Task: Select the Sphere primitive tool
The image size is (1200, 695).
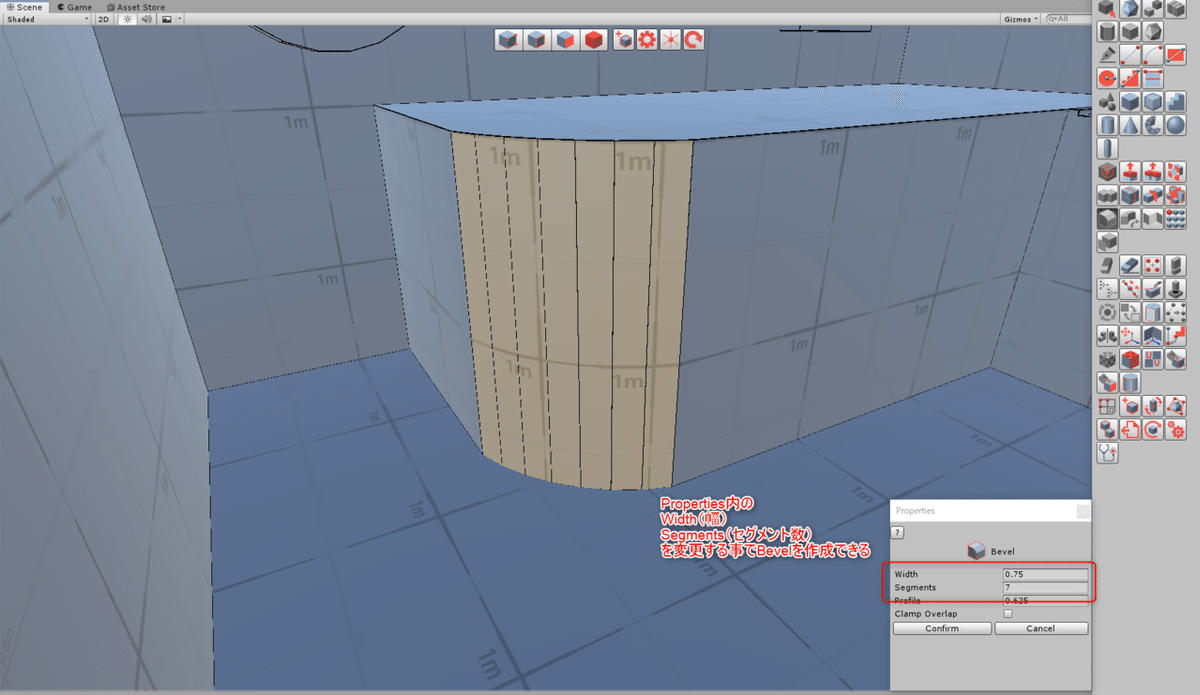Action: 1175,124
